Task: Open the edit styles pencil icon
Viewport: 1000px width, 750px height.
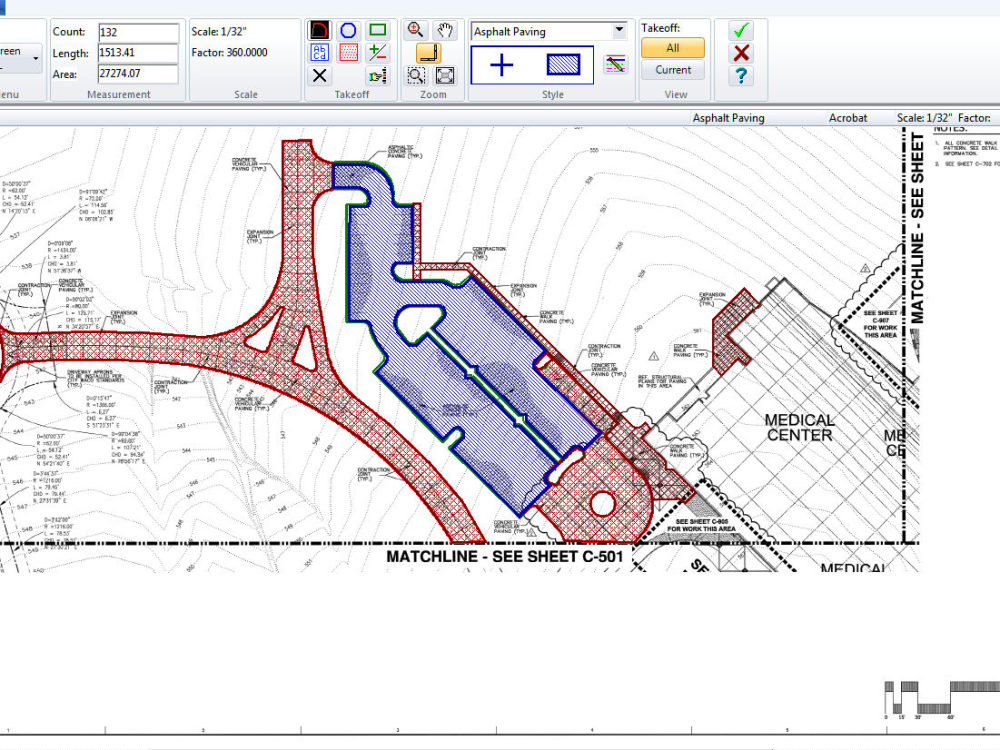Action: pyautogui.click(x=615, y=64)
